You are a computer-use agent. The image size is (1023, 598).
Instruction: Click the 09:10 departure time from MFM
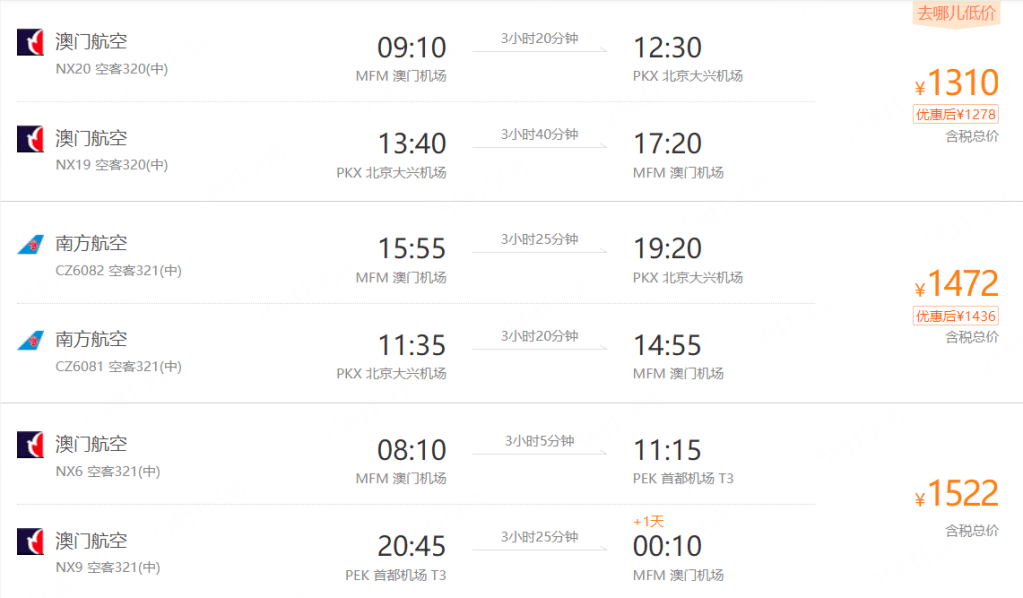tap(411, 47)
